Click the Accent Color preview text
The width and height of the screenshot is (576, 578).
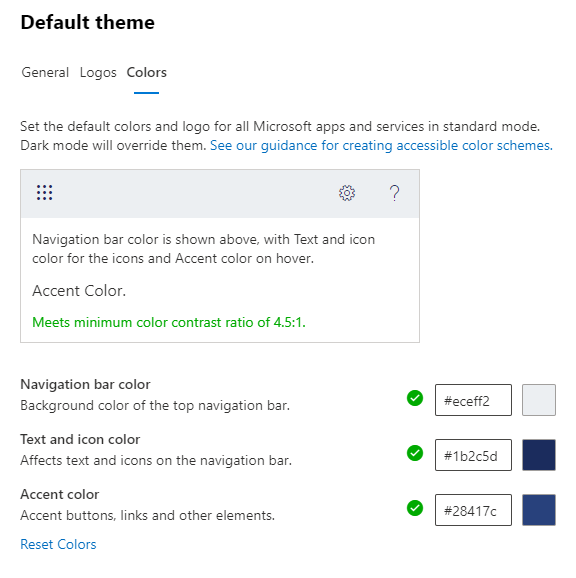click(x=79, y=291)
